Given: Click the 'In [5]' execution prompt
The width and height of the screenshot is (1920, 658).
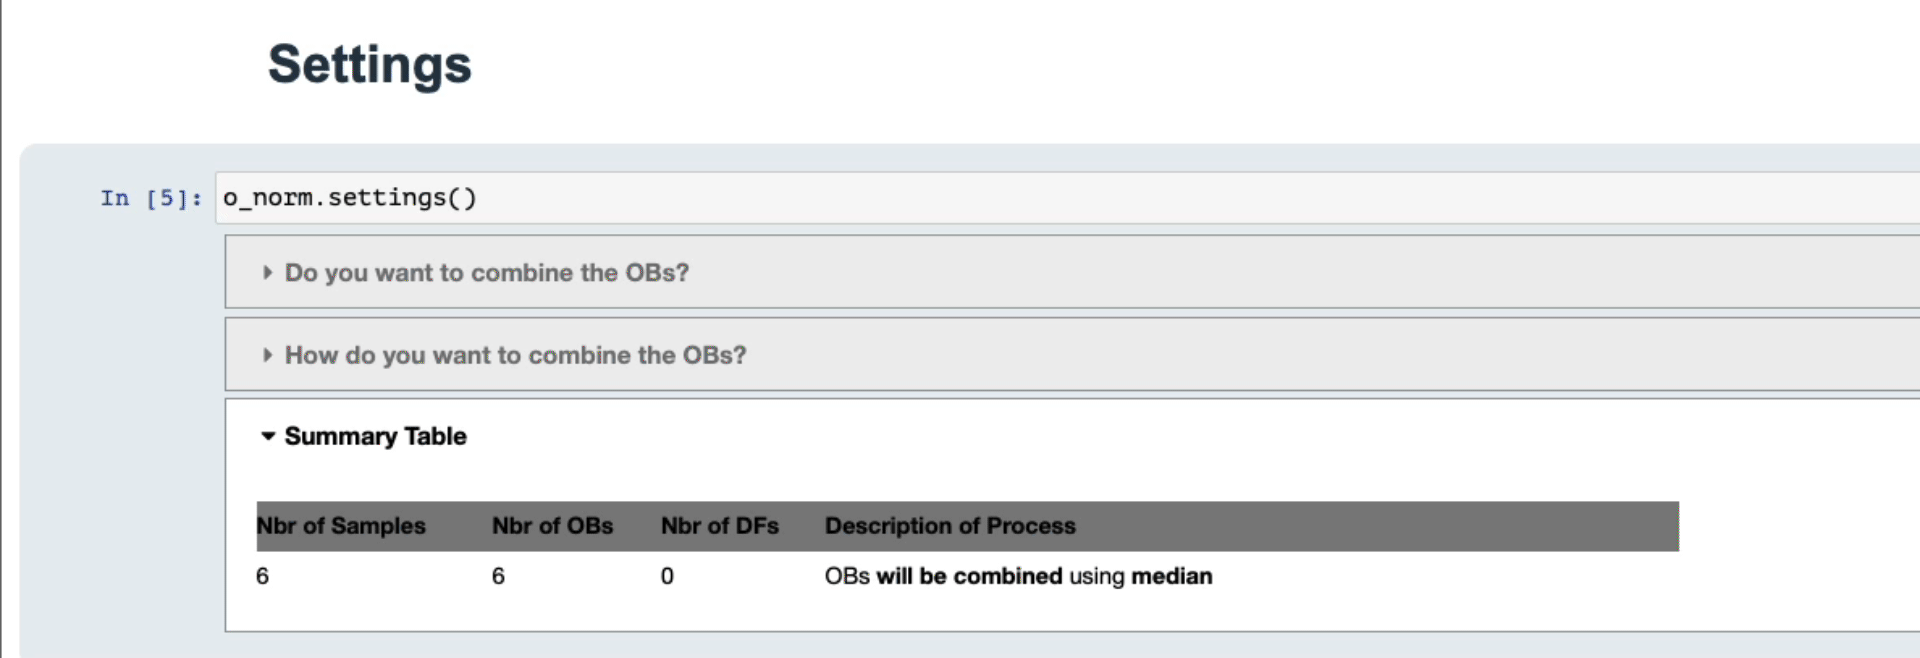Looking at the screenshot, I should click(x=148, y=198).
